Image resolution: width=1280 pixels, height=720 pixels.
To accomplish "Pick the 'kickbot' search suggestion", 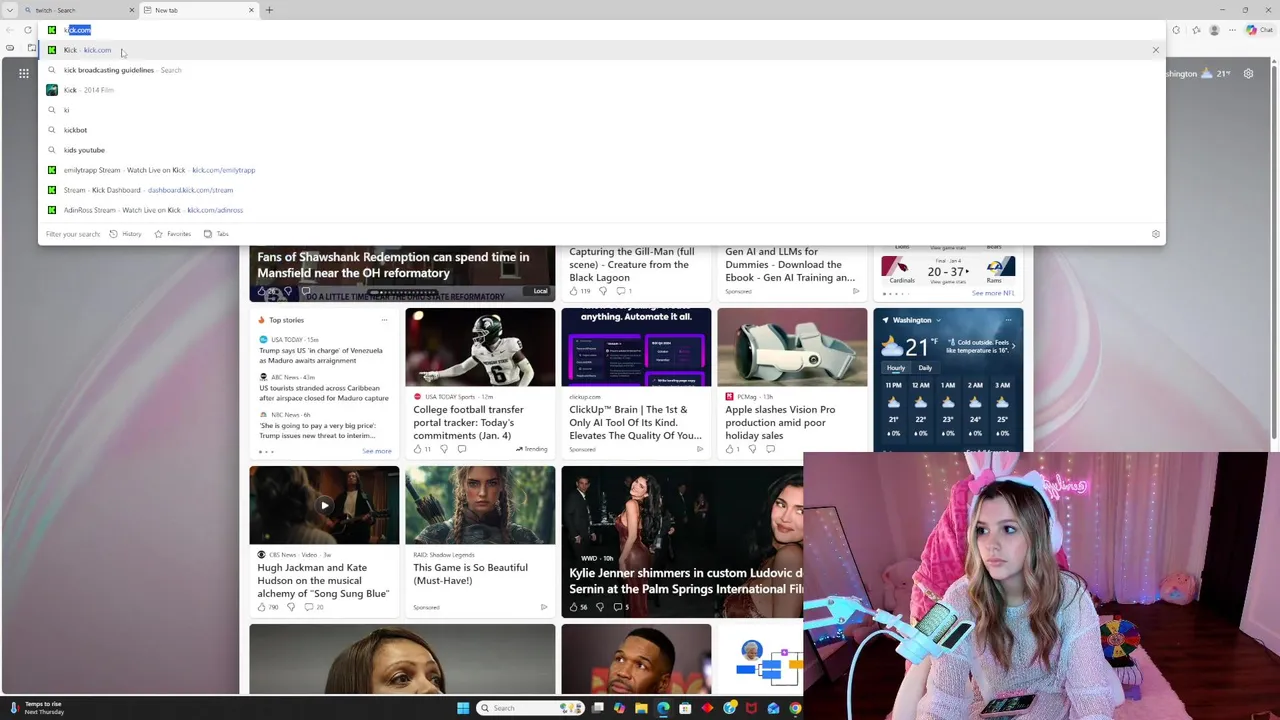I will (x=600, y=130).
